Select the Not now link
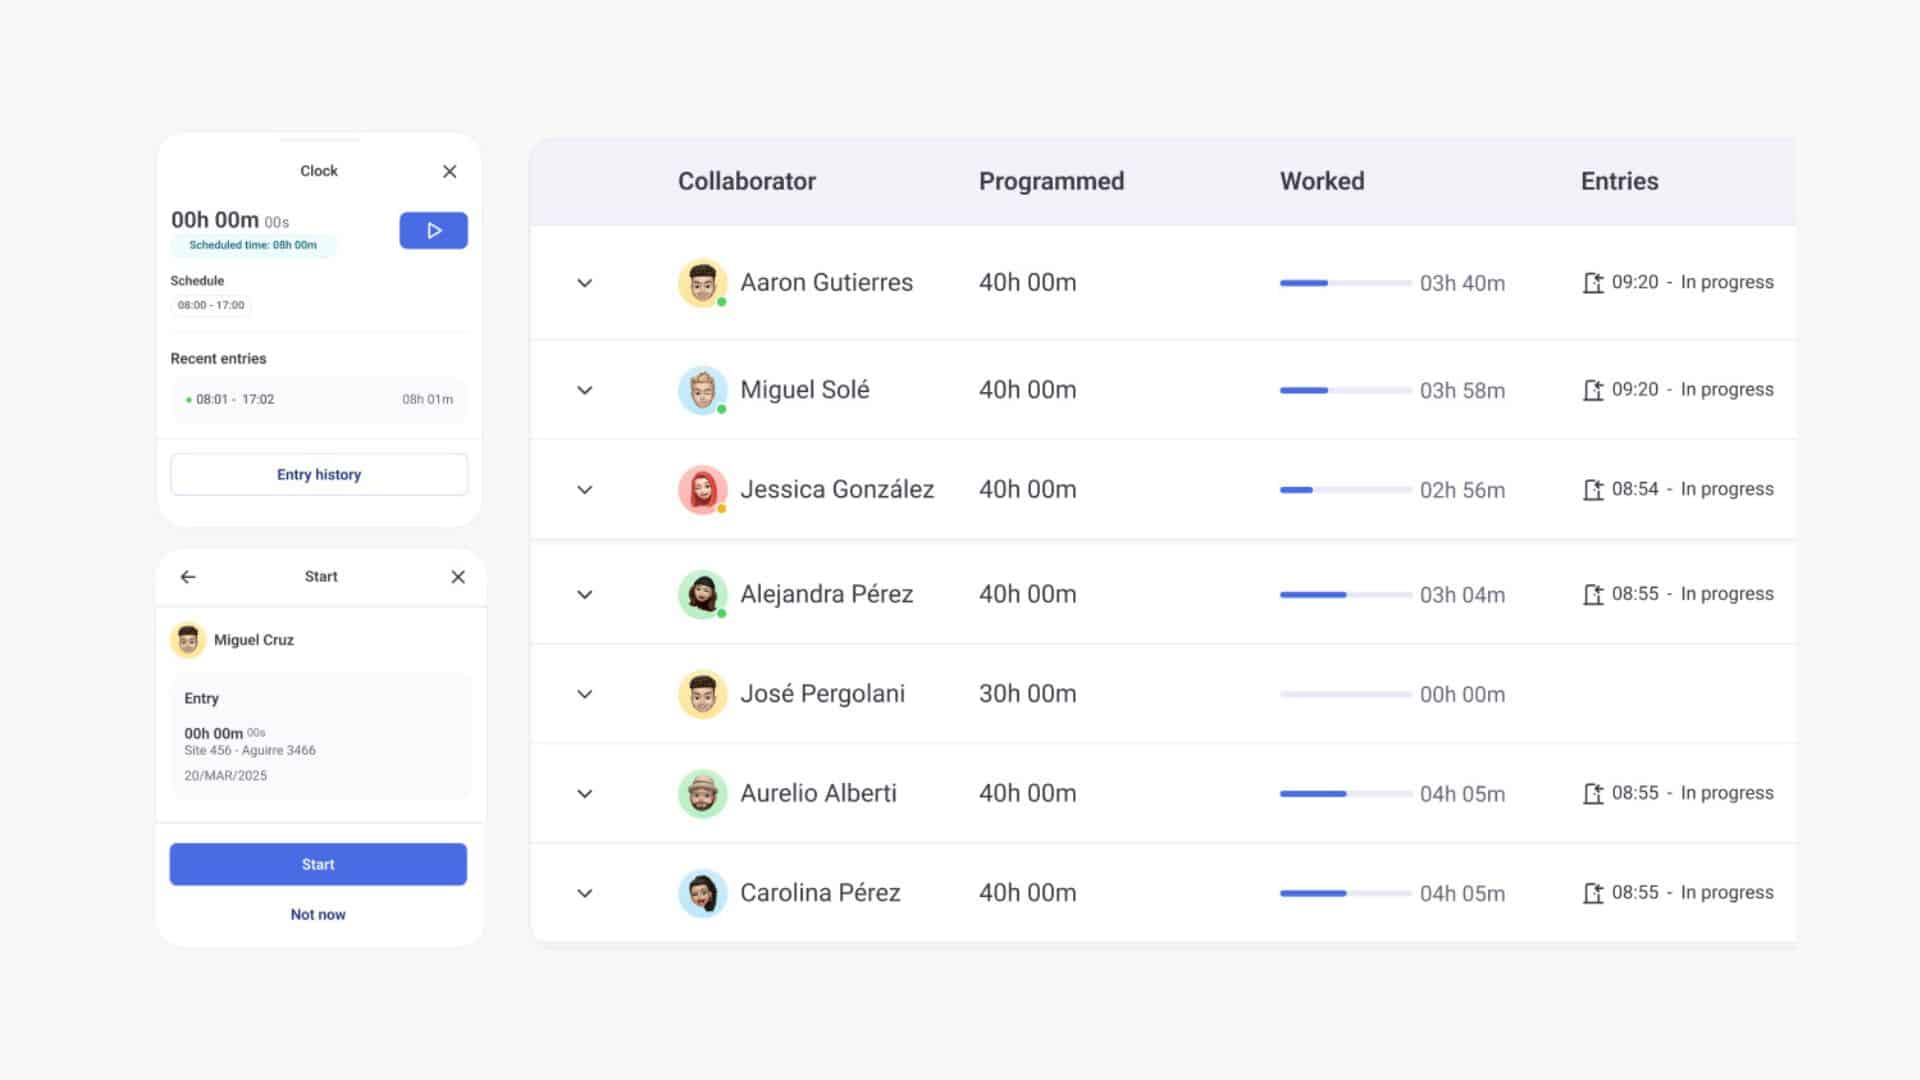 [x=318, y=914]
